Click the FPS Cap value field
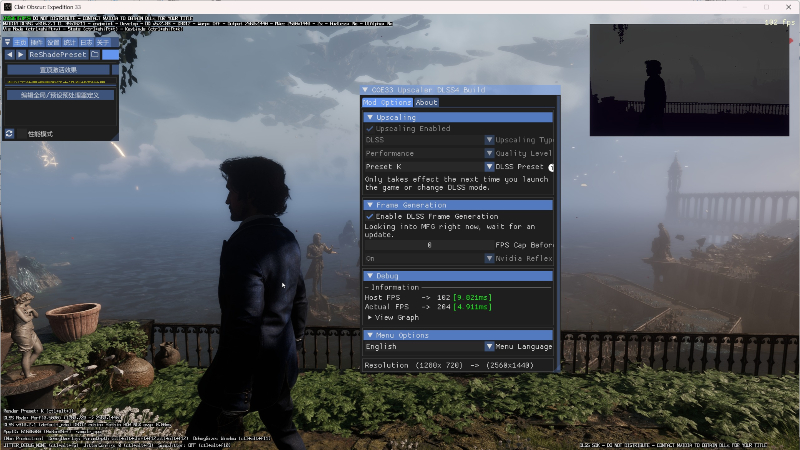The image size is (800, 450). point(429,245)
